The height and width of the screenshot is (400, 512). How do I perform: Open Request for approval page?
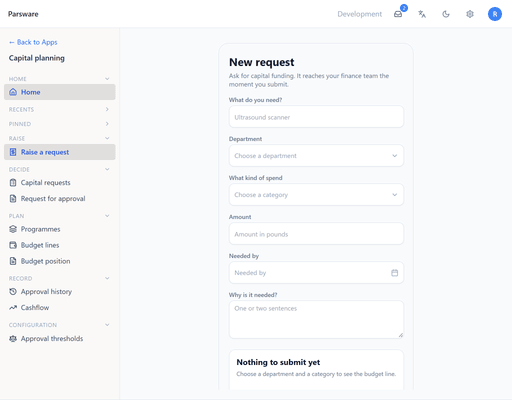point(60,199)
